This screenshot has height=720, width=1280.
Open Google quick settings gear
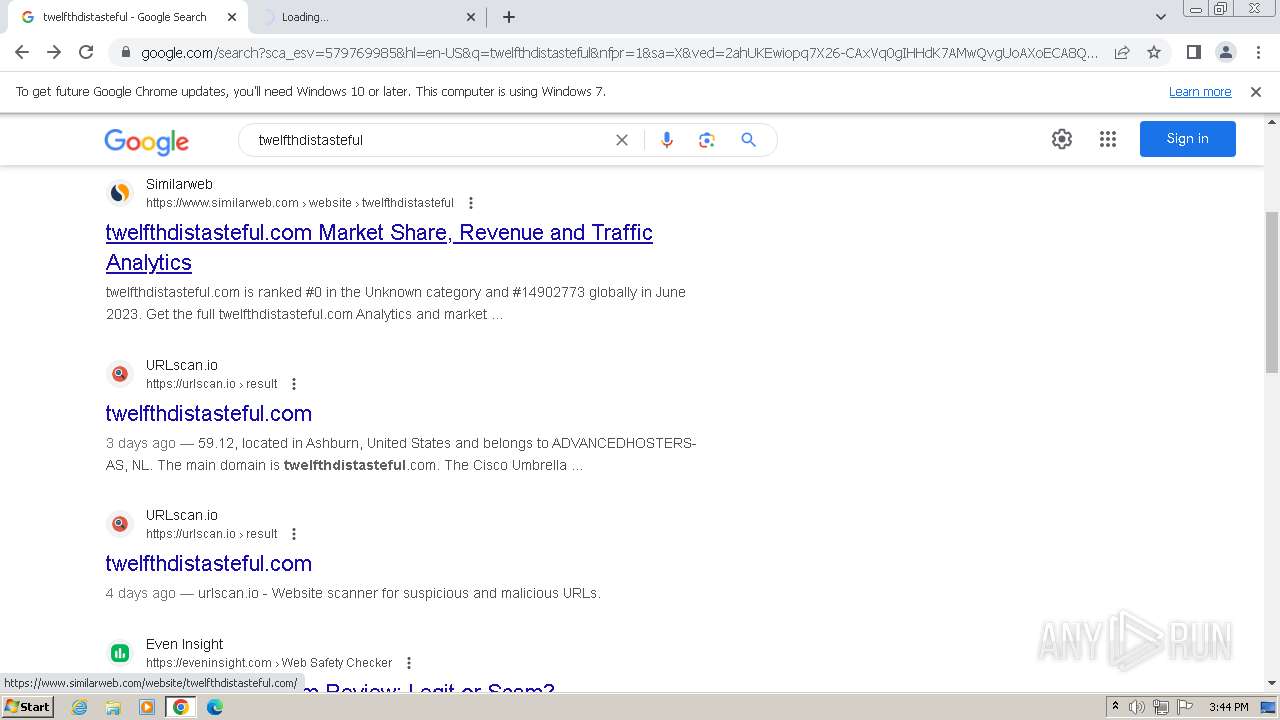(1062, 139)
